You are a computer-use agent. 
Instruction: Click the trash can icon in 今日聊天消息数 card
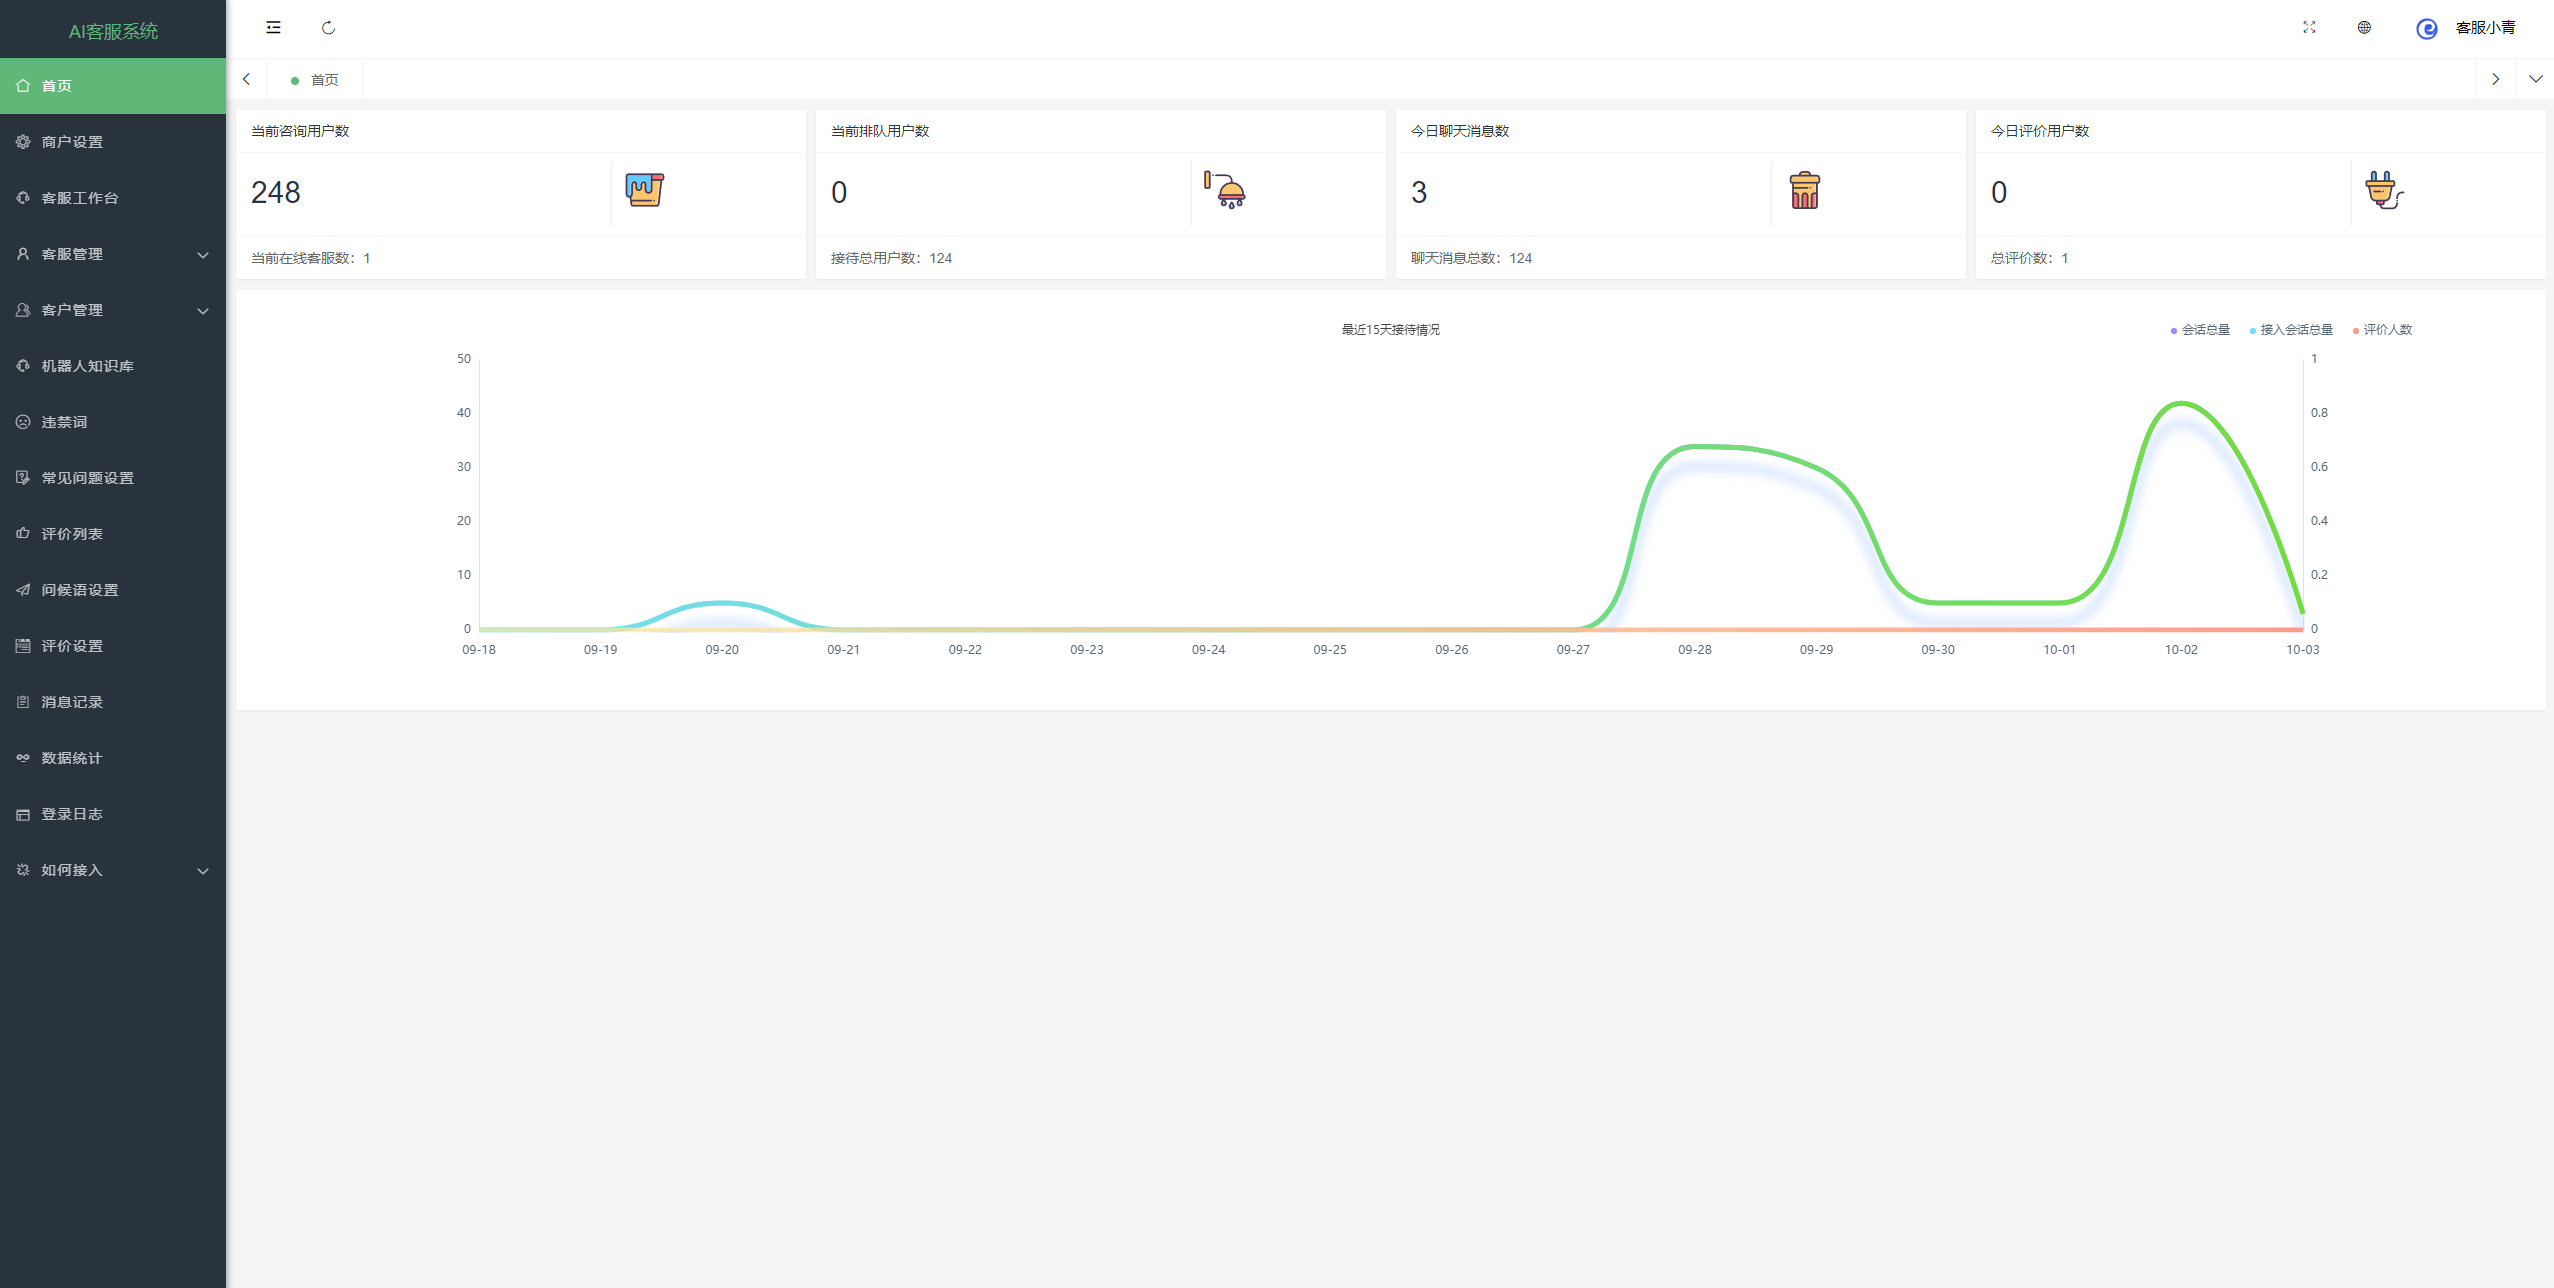click(x=1805, y=190)
